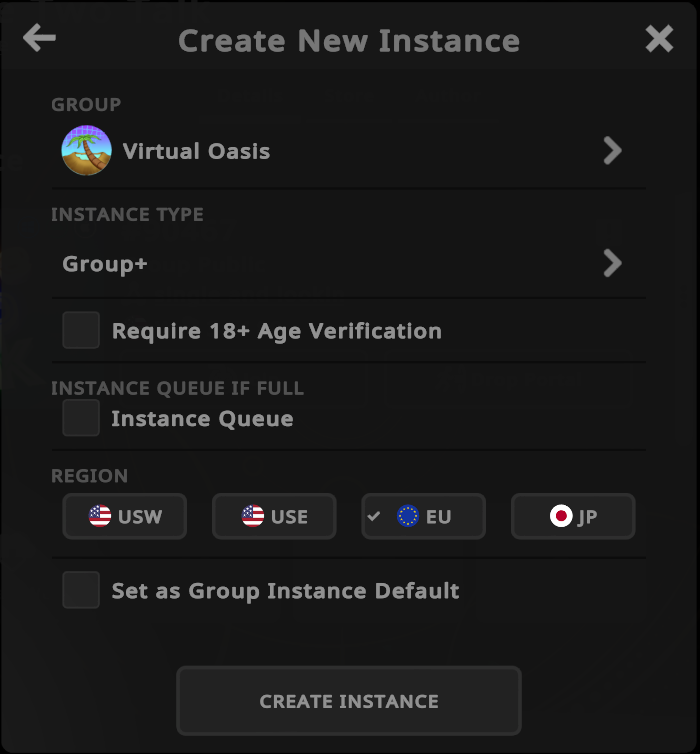This screenshot has width=700, height=754.
Task: Click the Virtual Oasis group name
Action: 196,152
